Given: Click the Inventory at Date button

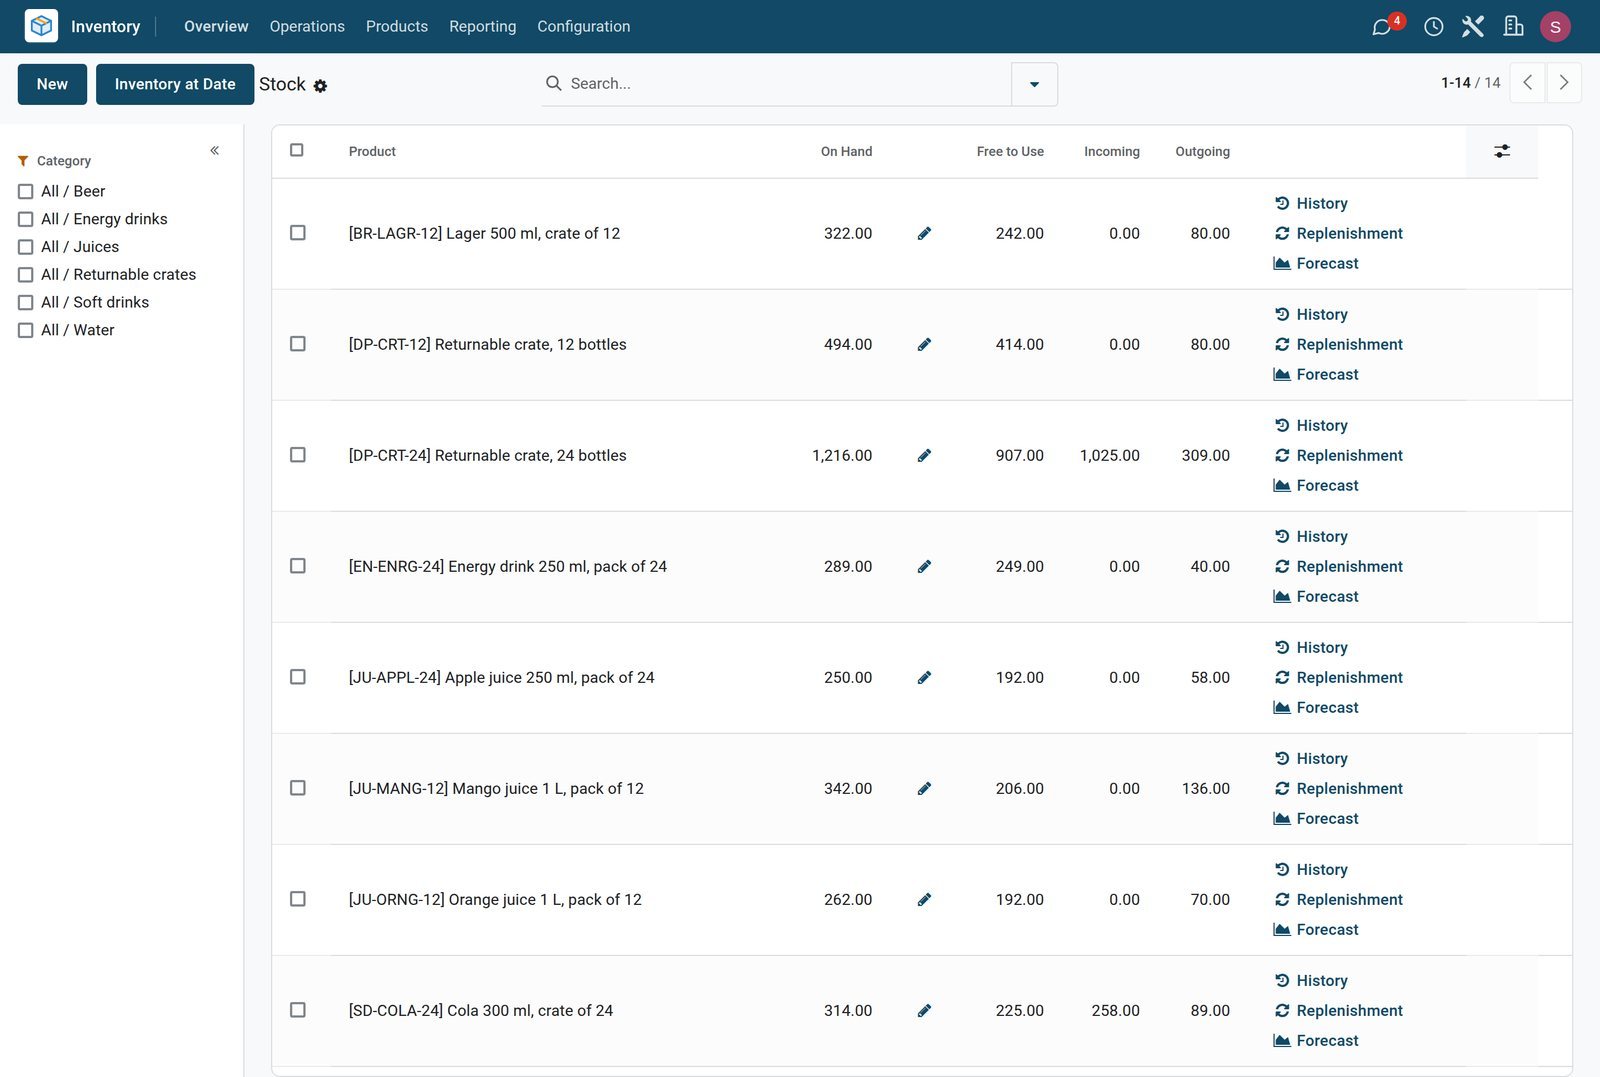Looking at the screenshot, I should pyautogui.click(x=175, y=84).
